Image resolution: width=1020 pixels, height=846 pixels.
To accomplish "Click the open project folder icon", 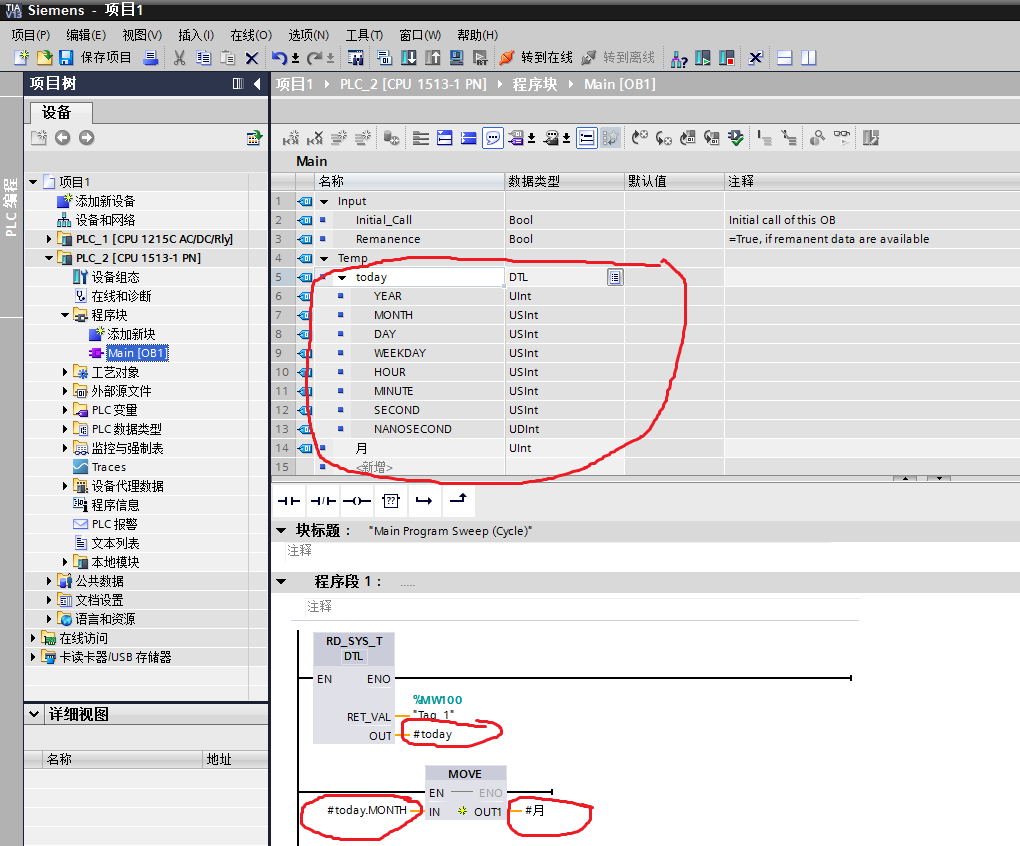I will (44, 58).
